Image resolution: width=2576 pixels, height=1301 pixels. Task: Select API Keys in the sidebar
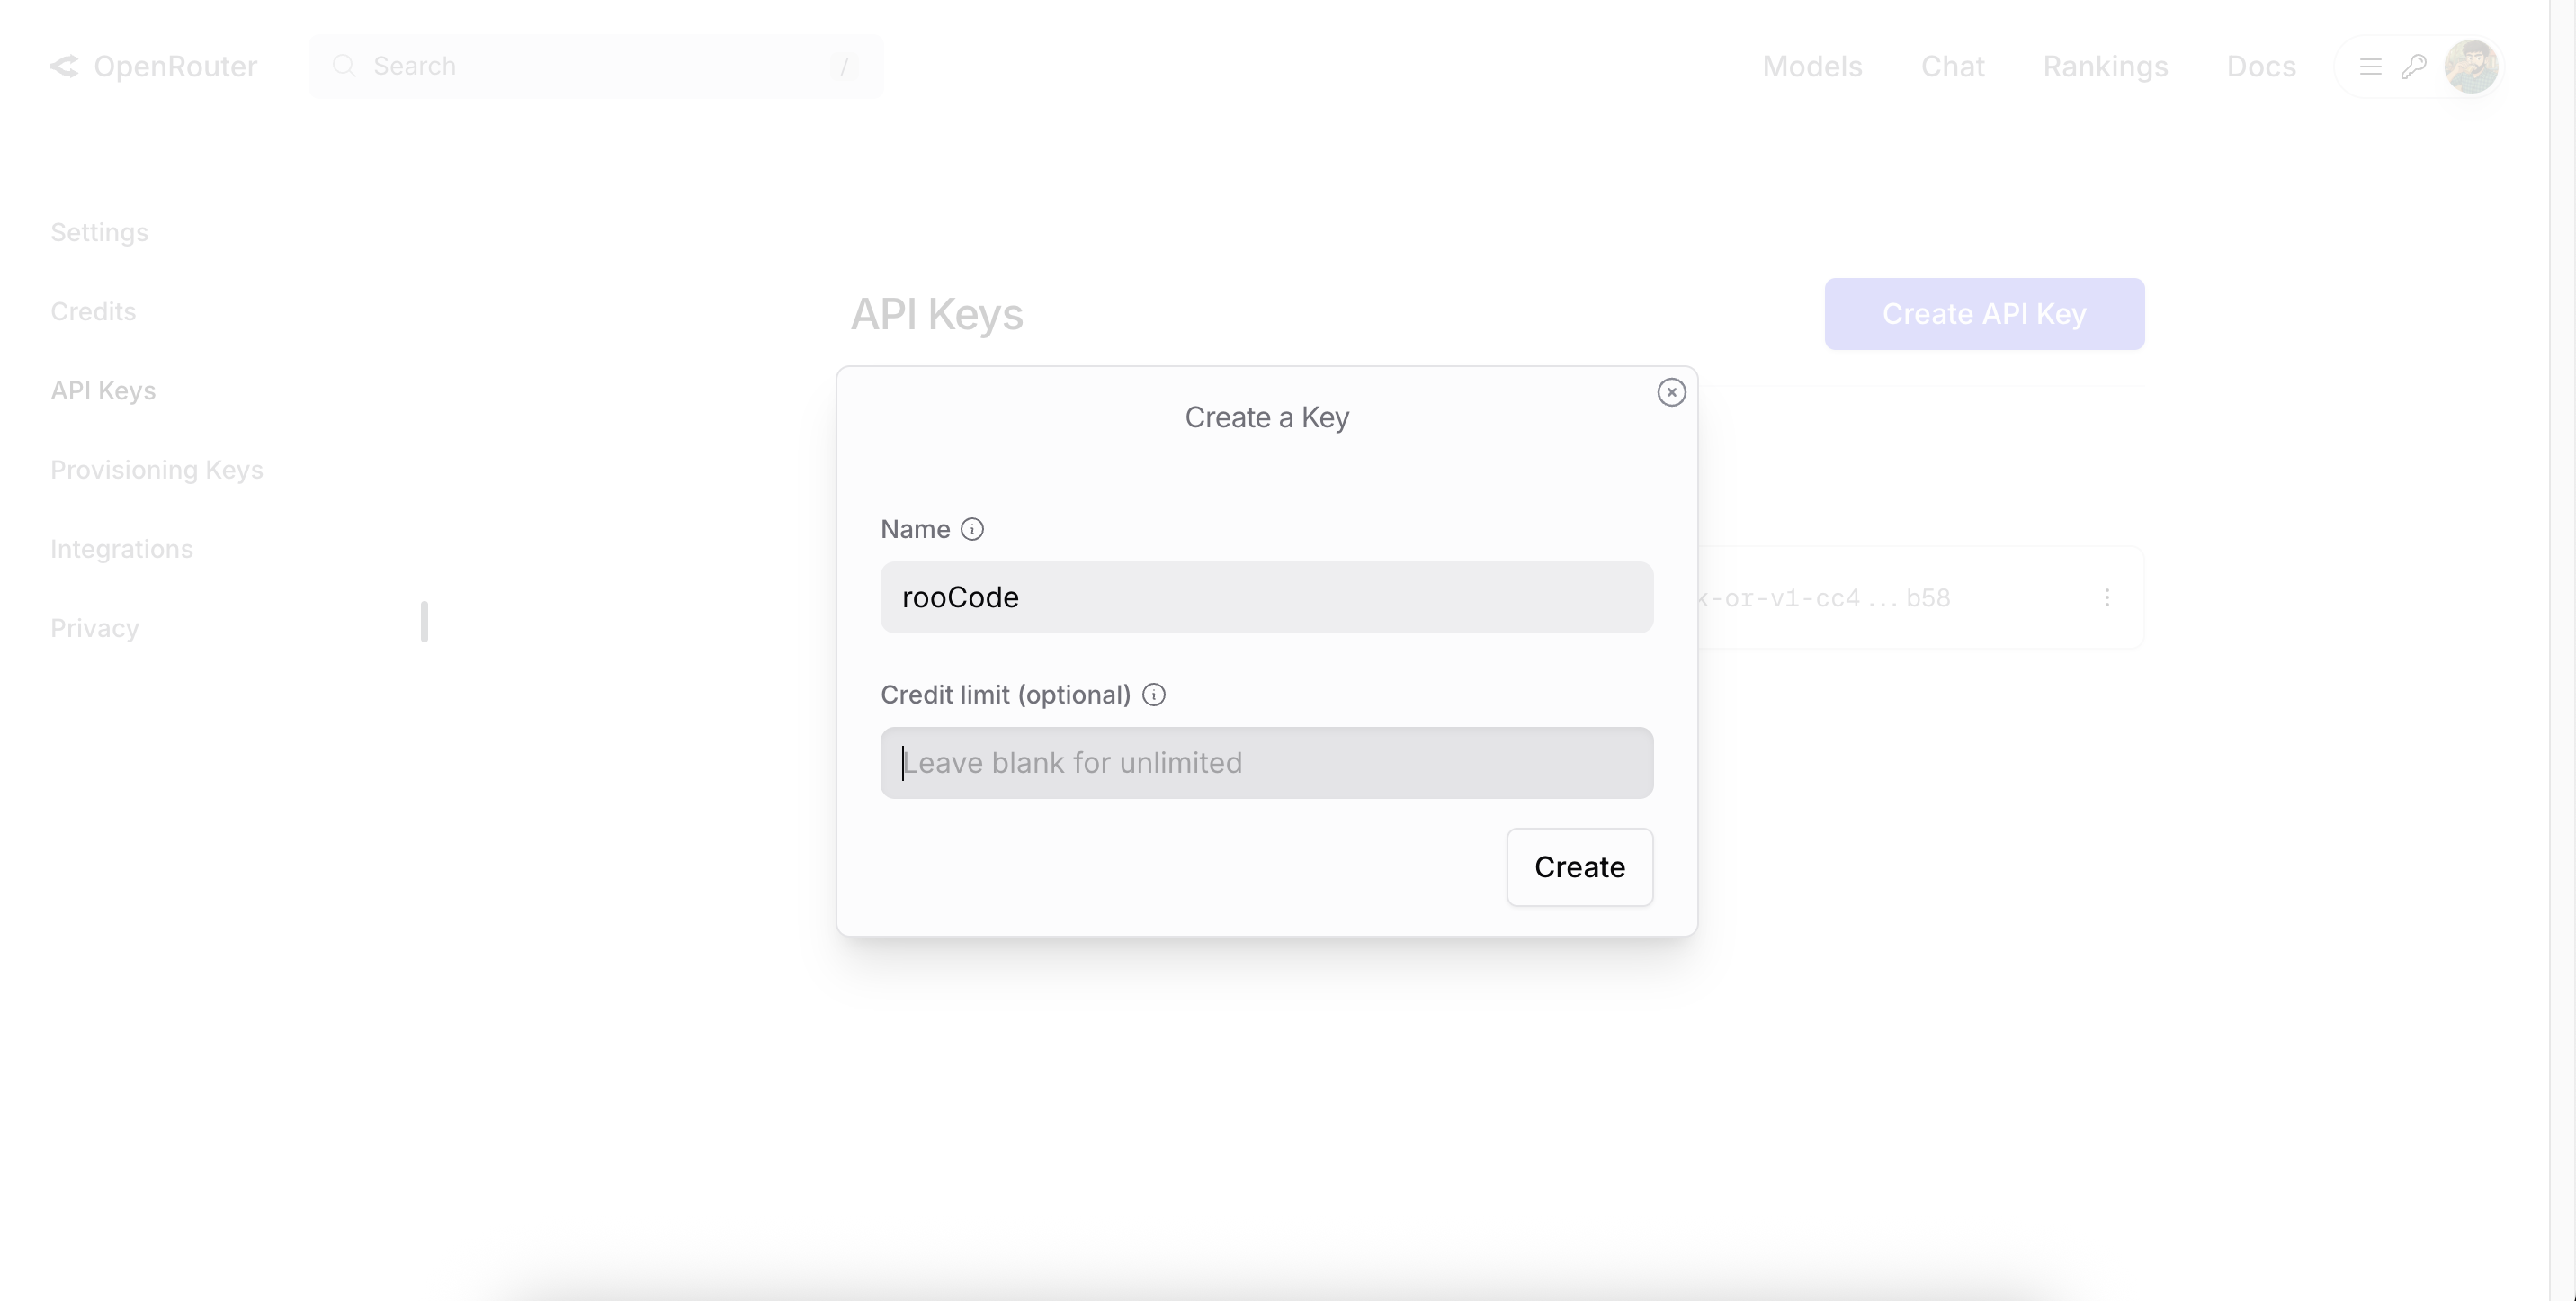coord(103,390)
